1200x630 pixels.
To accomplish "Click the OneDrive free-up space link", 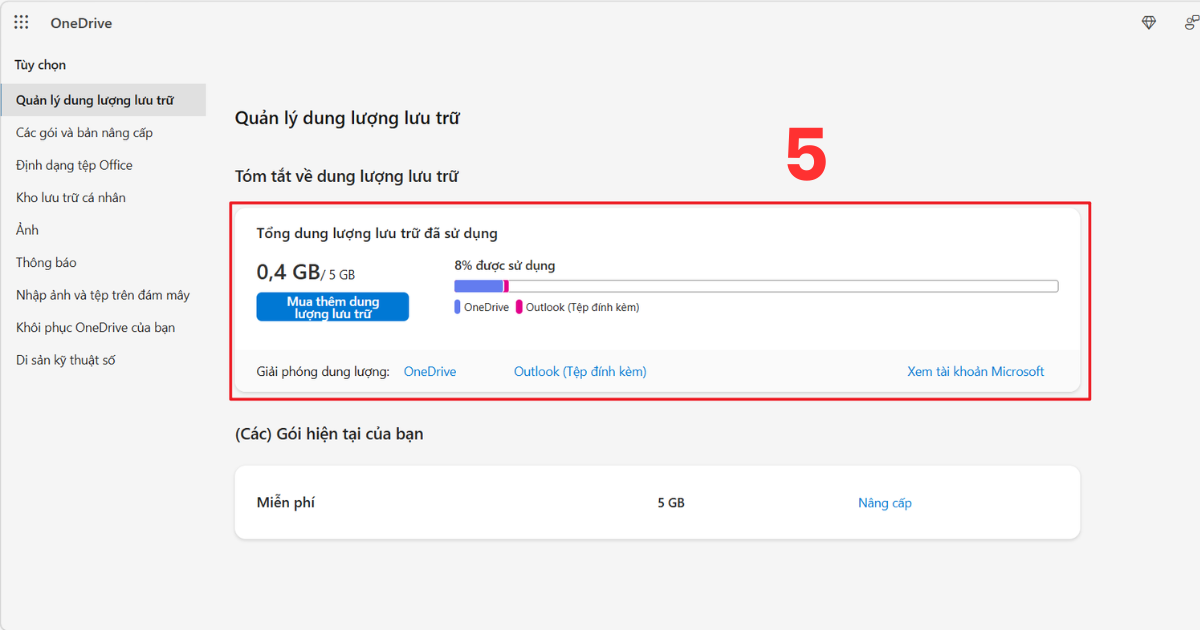I will pyautogui.click(x=430, y=372).
